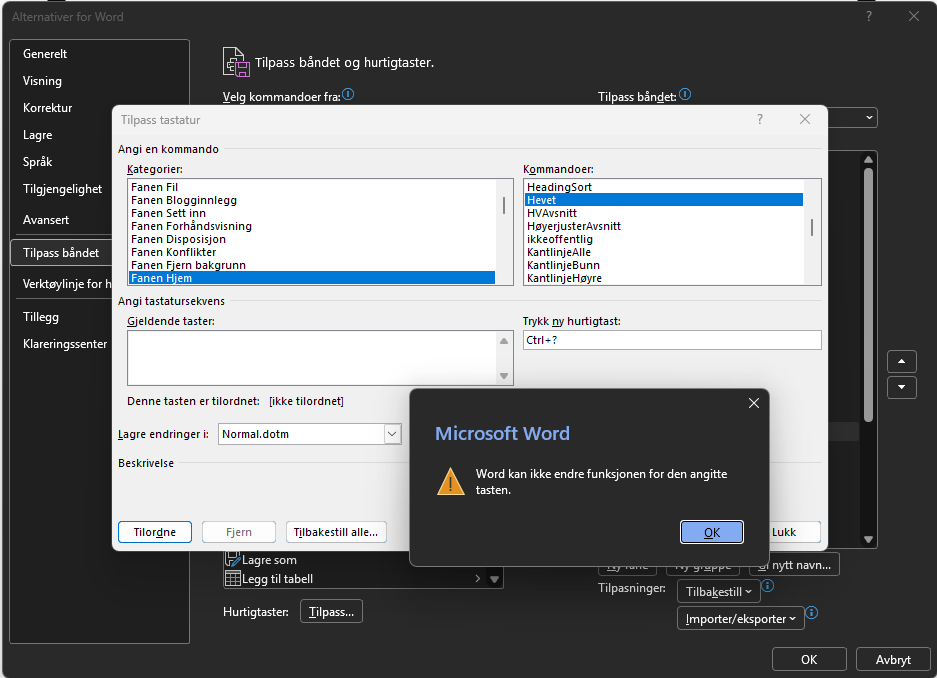Select Fanen Forhåndsvisning category
Viewport: 937px width, 678px height.
(312, 226)
